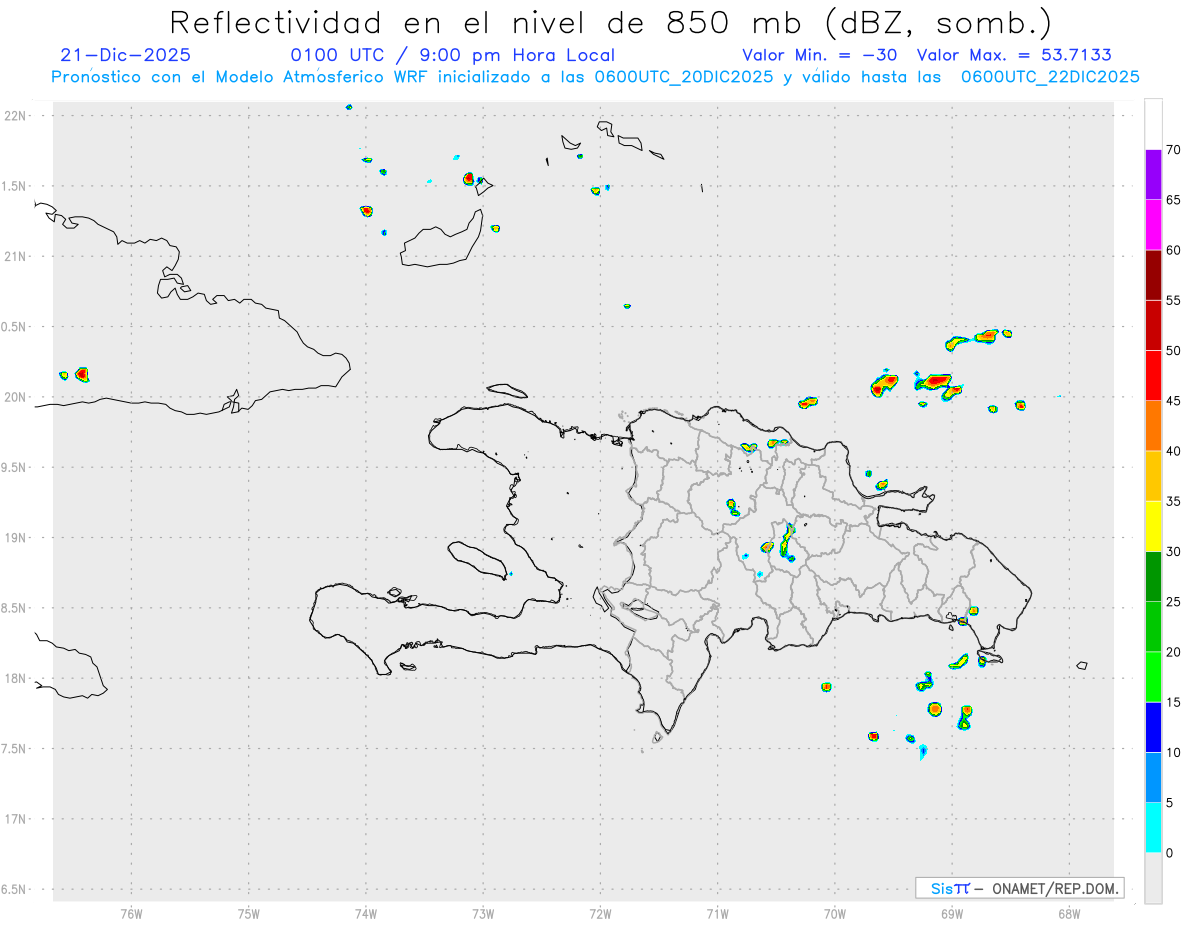Click the longitude label '72W'
This screenshot has height=927, width=1200.
(600, 914)
